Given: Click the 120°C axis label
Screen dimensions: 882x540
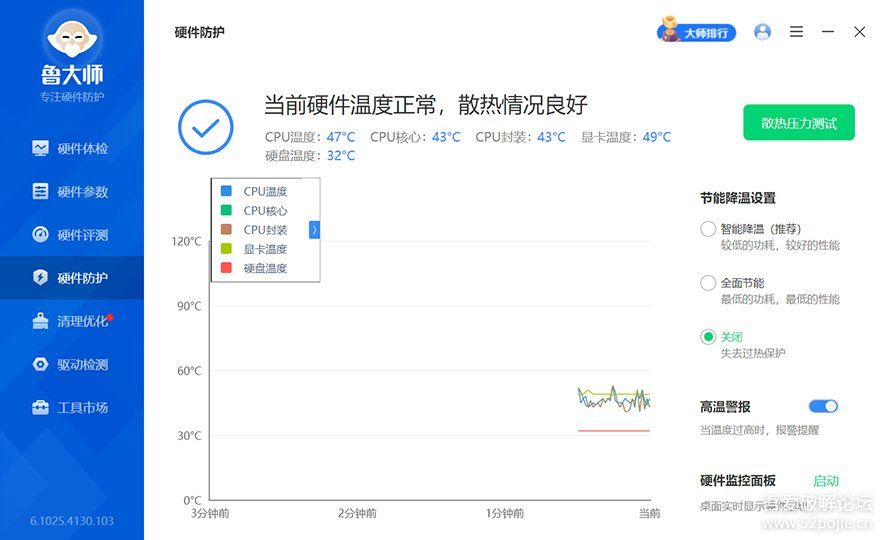Looking at the screenshot, I should (x=186, y=241).
